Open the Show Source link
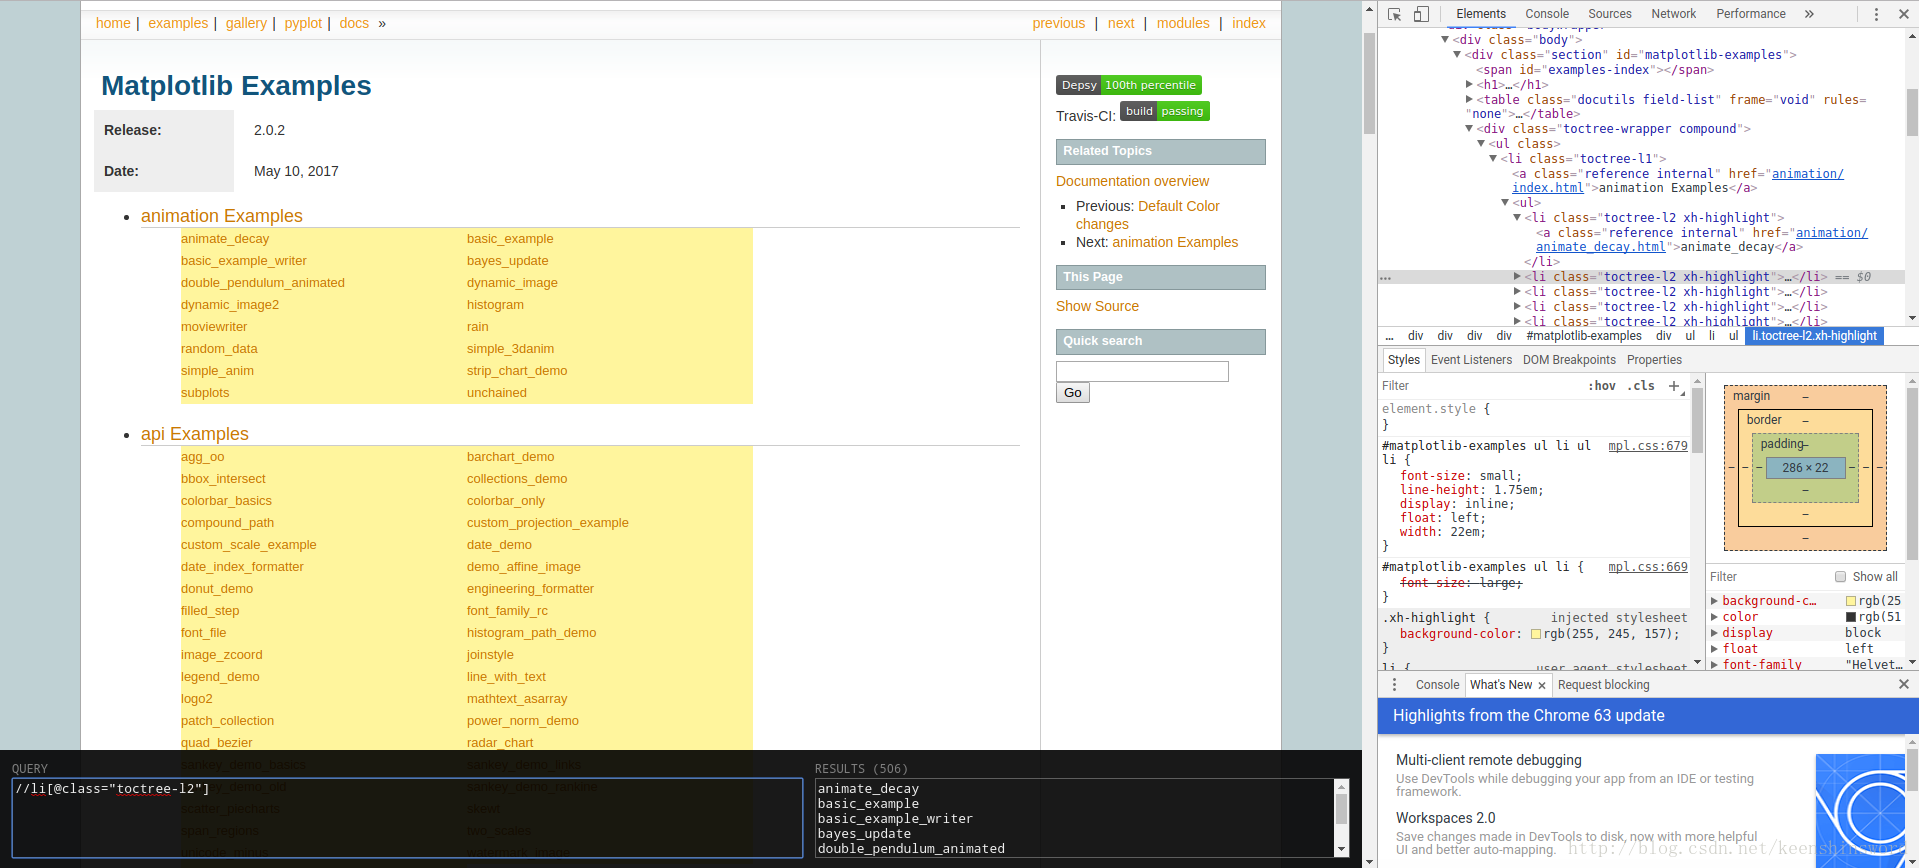Image resolution: width=1919 pixels, height=868 pixels. [1097, 306]
